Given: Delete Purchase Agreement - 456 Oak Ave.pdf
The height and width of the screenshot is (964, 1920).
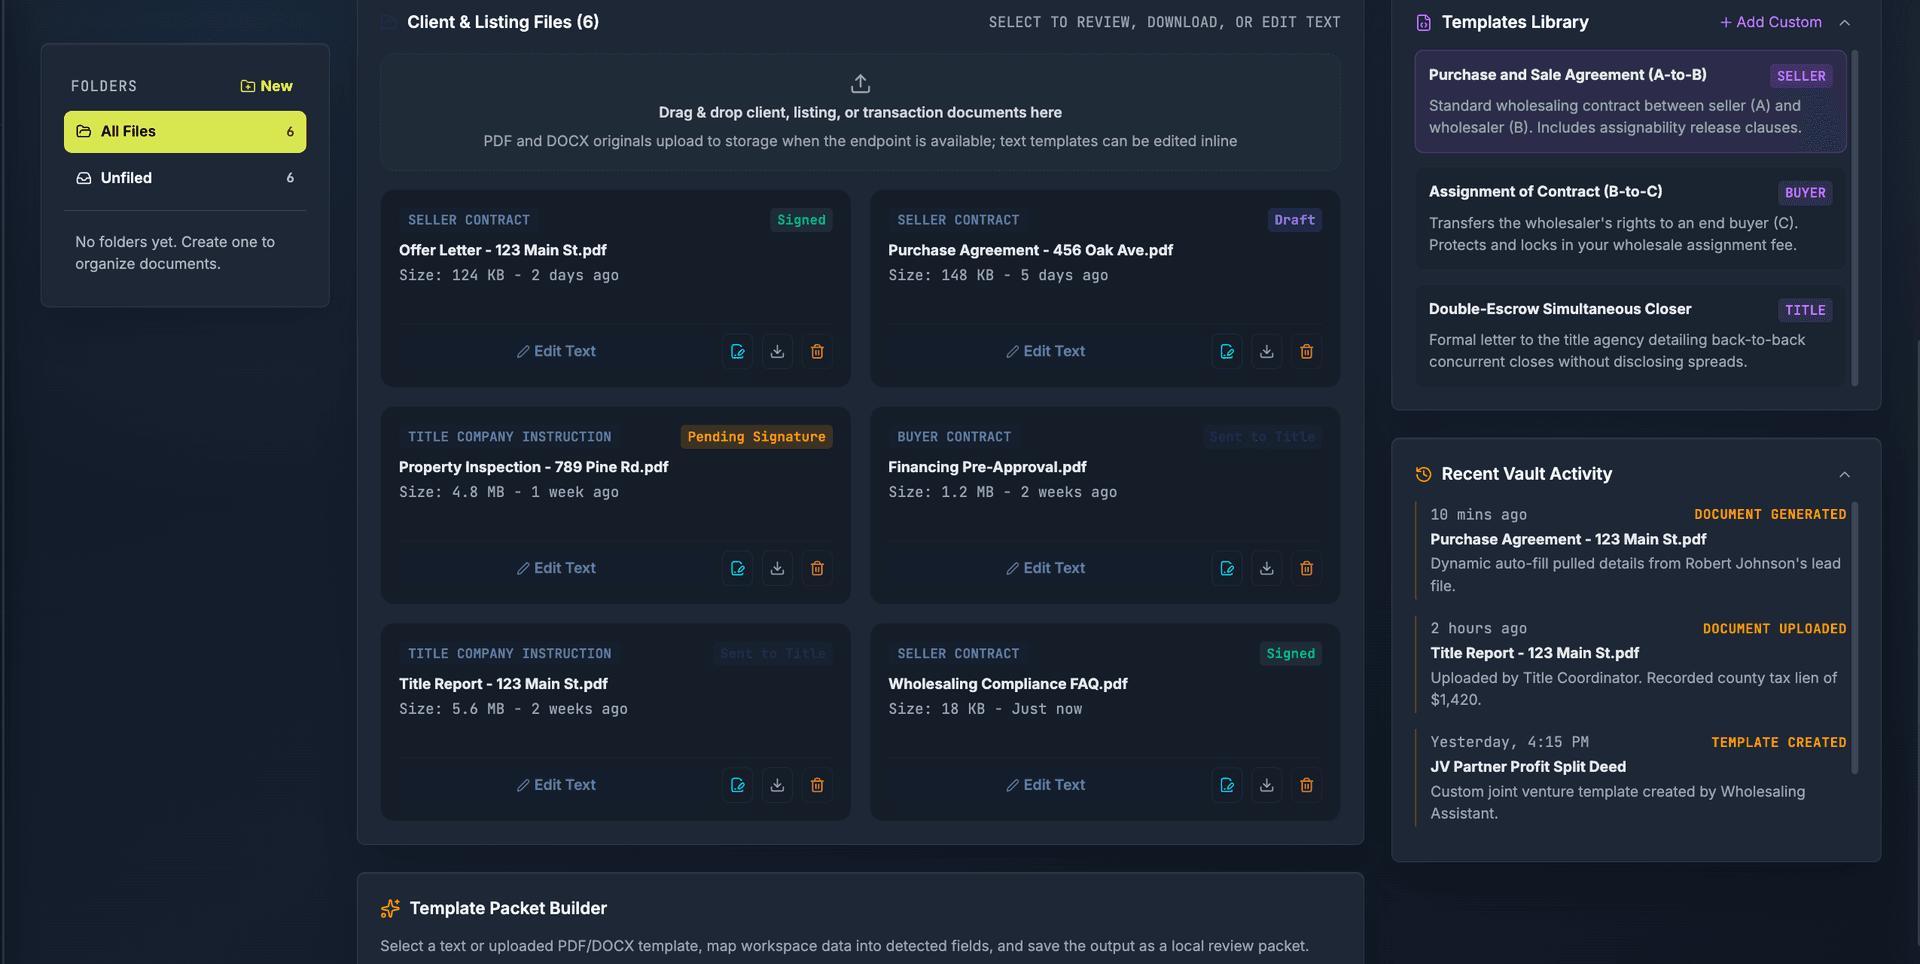Looking at the screenshot, I should 1306,351.
